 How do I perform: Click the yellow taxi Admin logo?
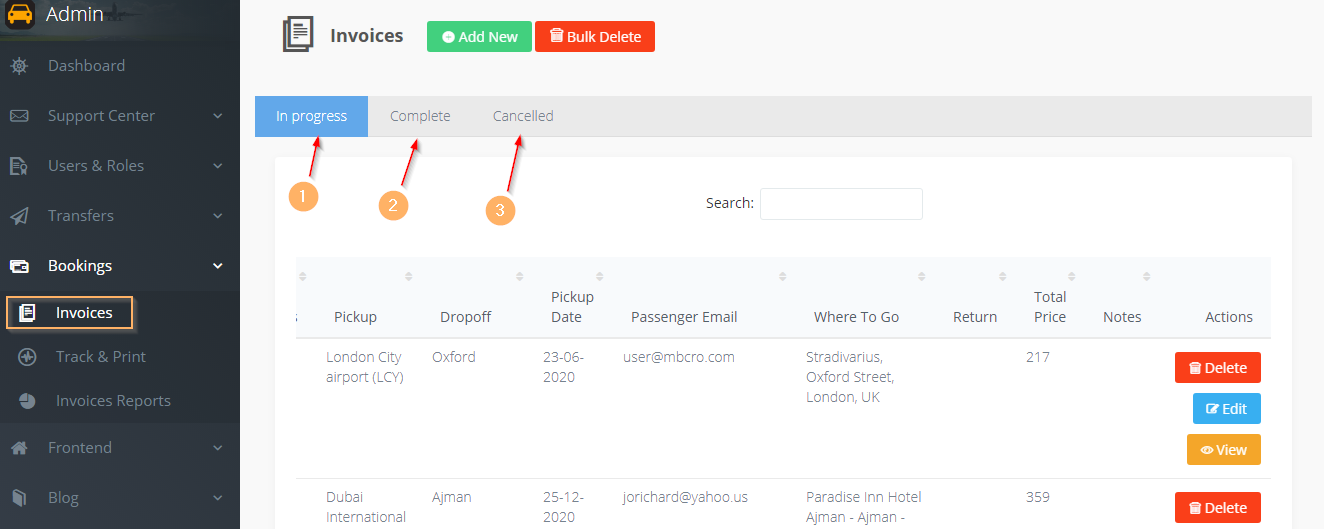pos(21,15)
